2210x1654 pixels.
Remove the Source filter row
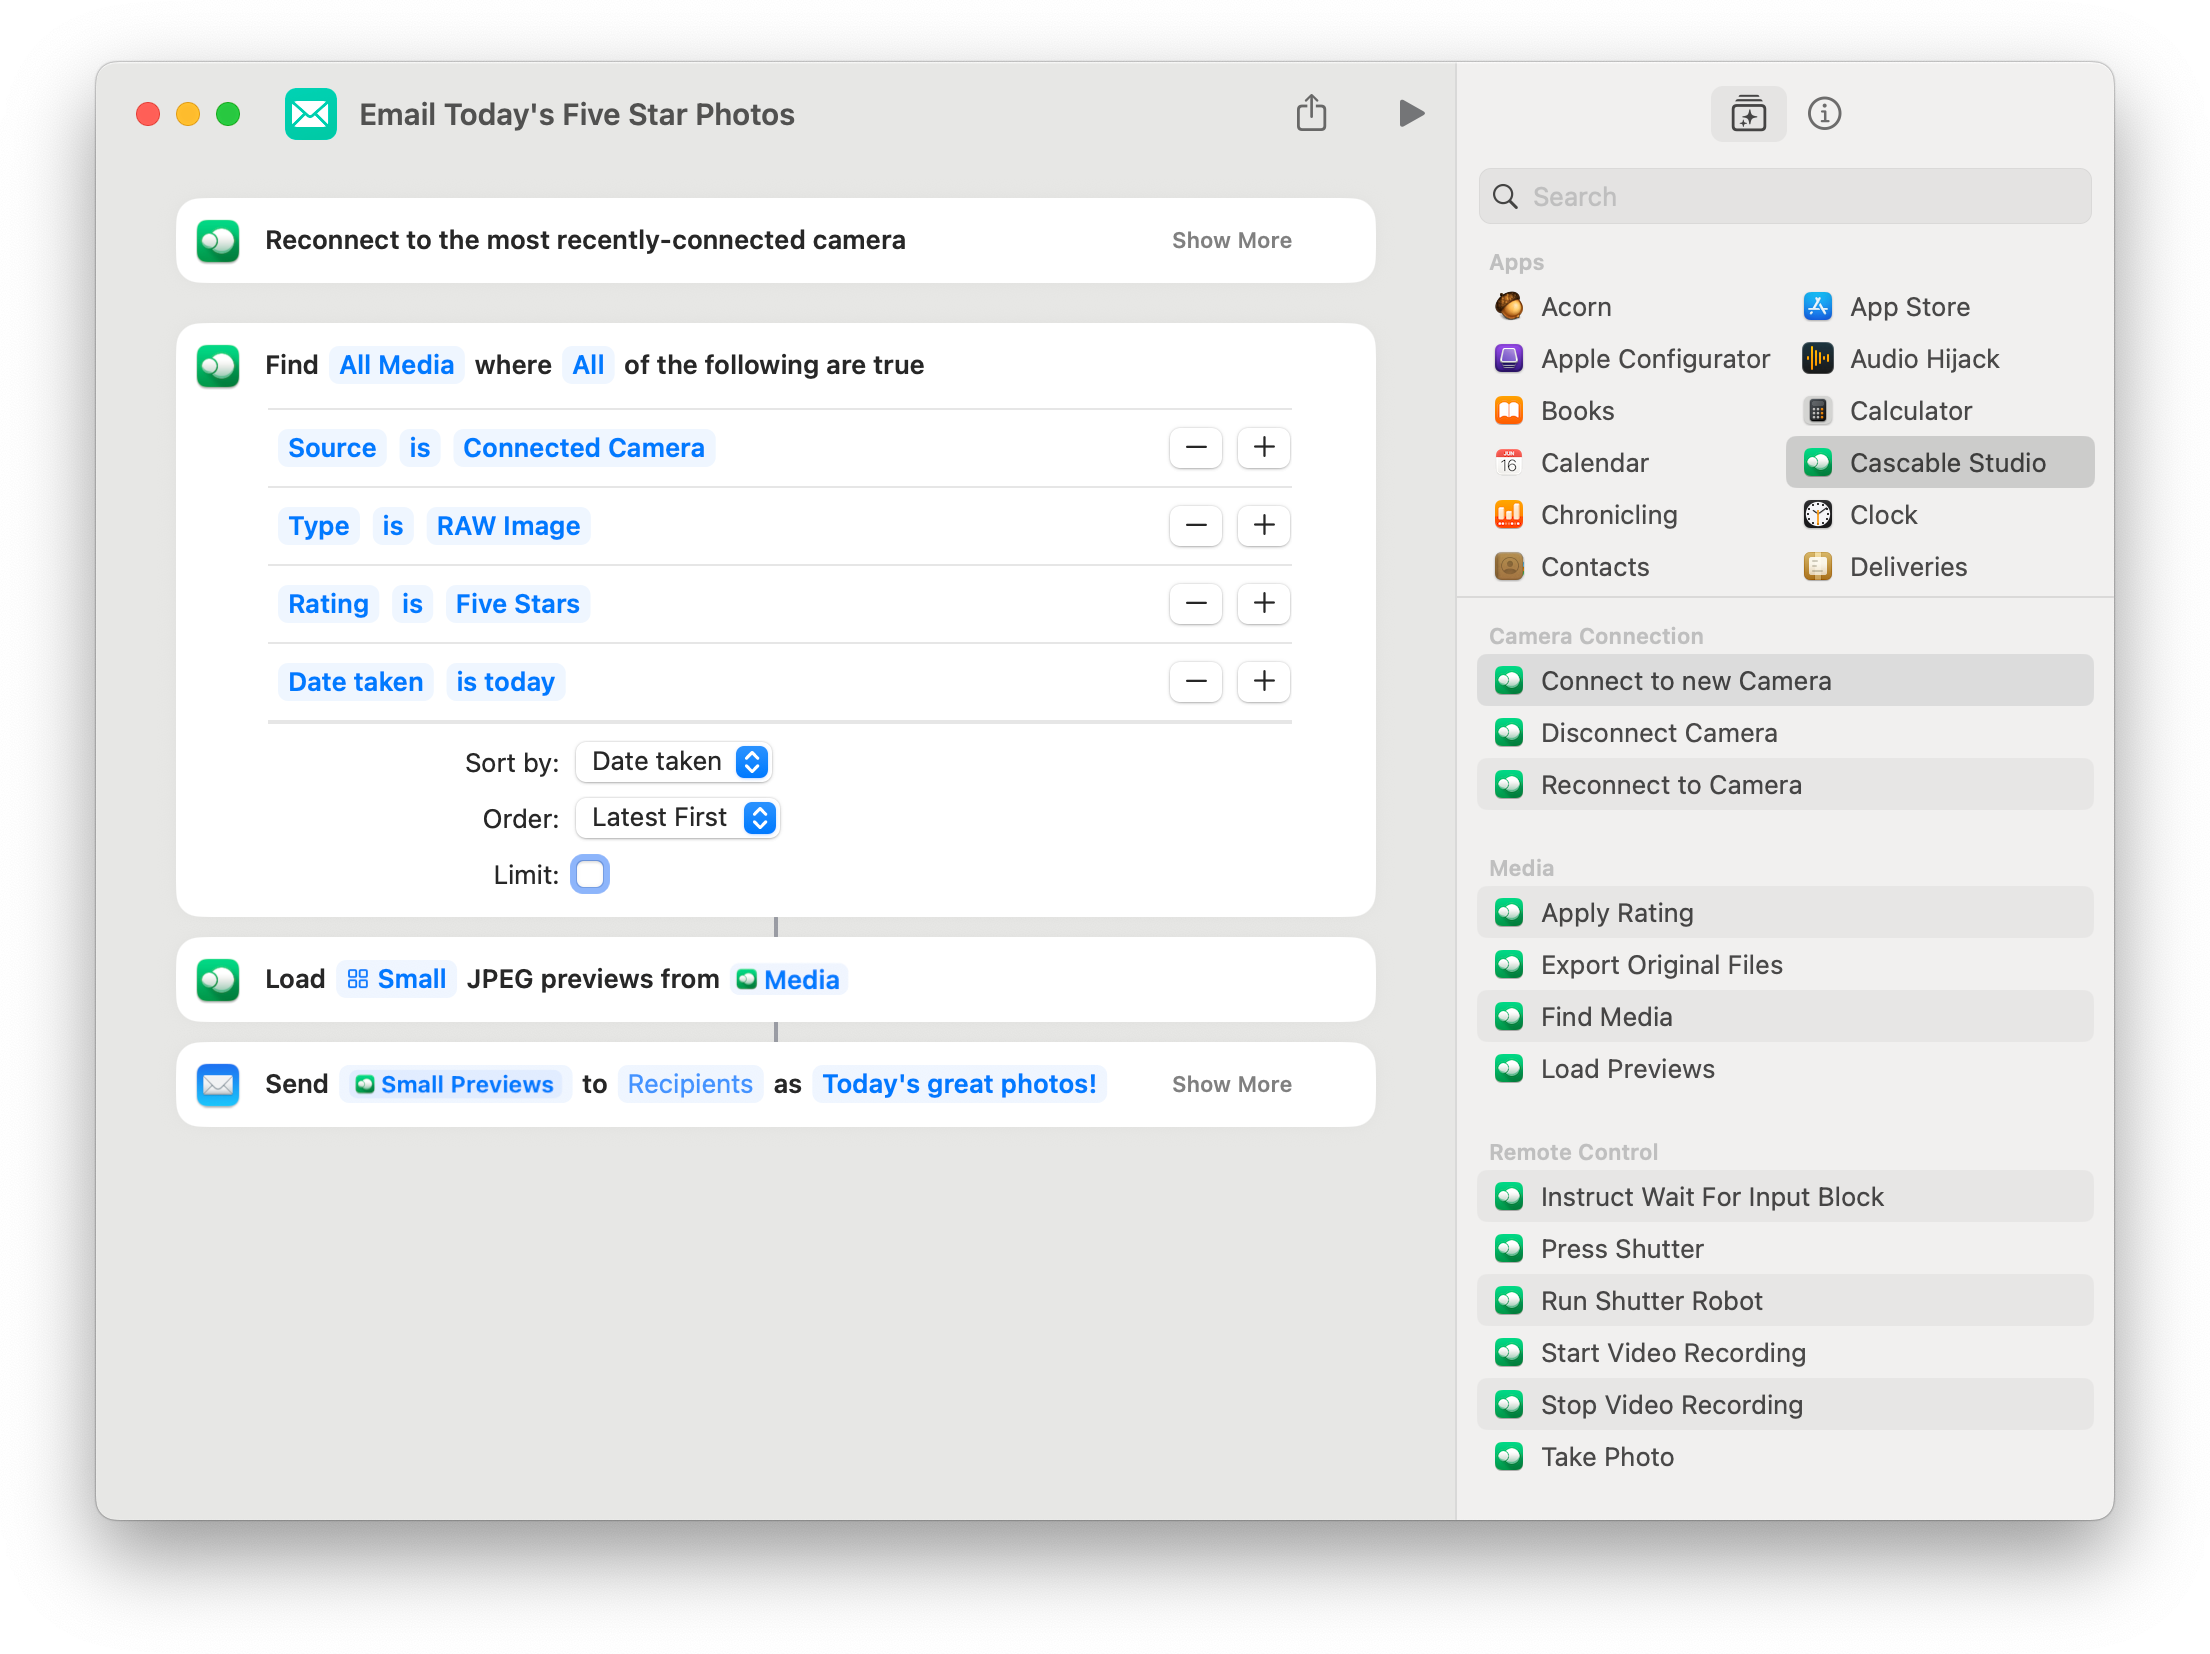(x=1196, y=447)
